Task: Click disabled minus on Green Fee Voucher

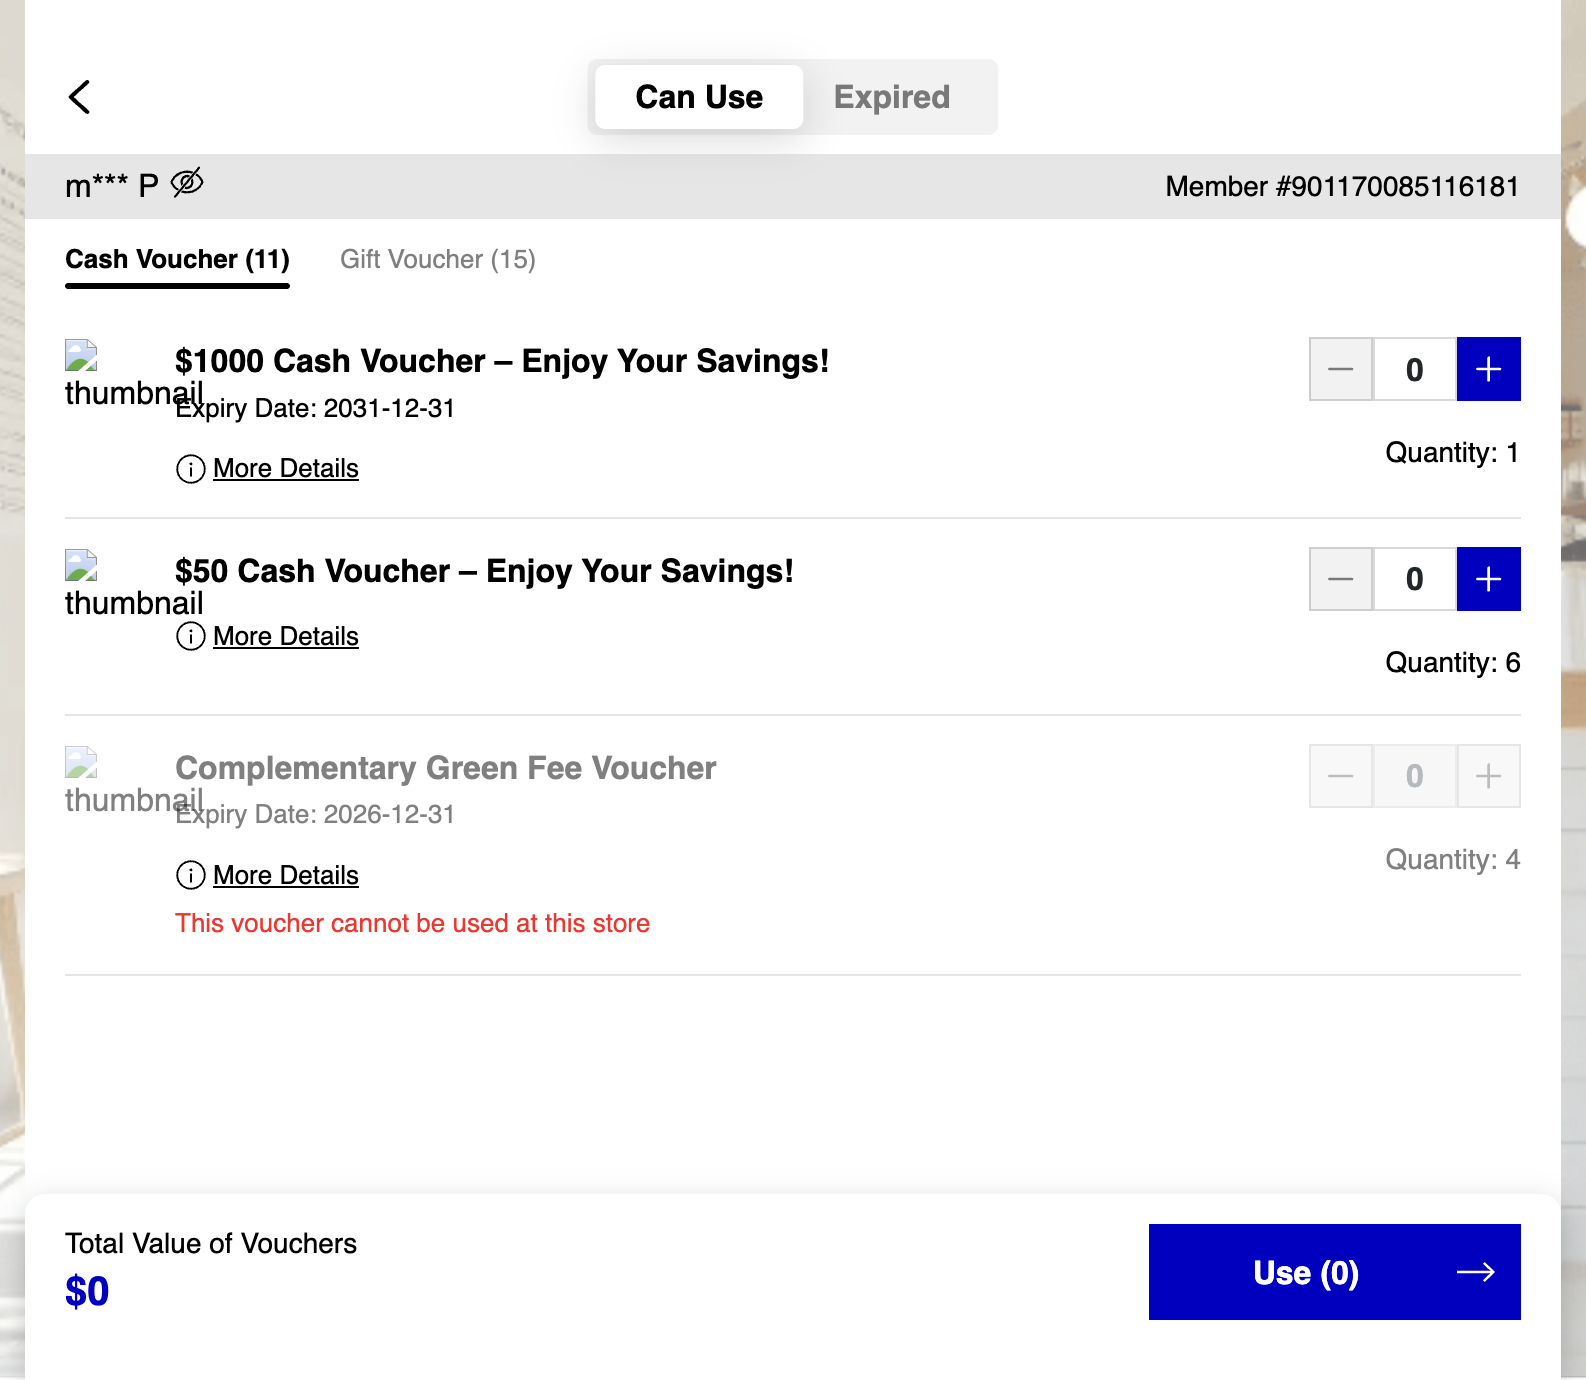Action: [1341, 776]
